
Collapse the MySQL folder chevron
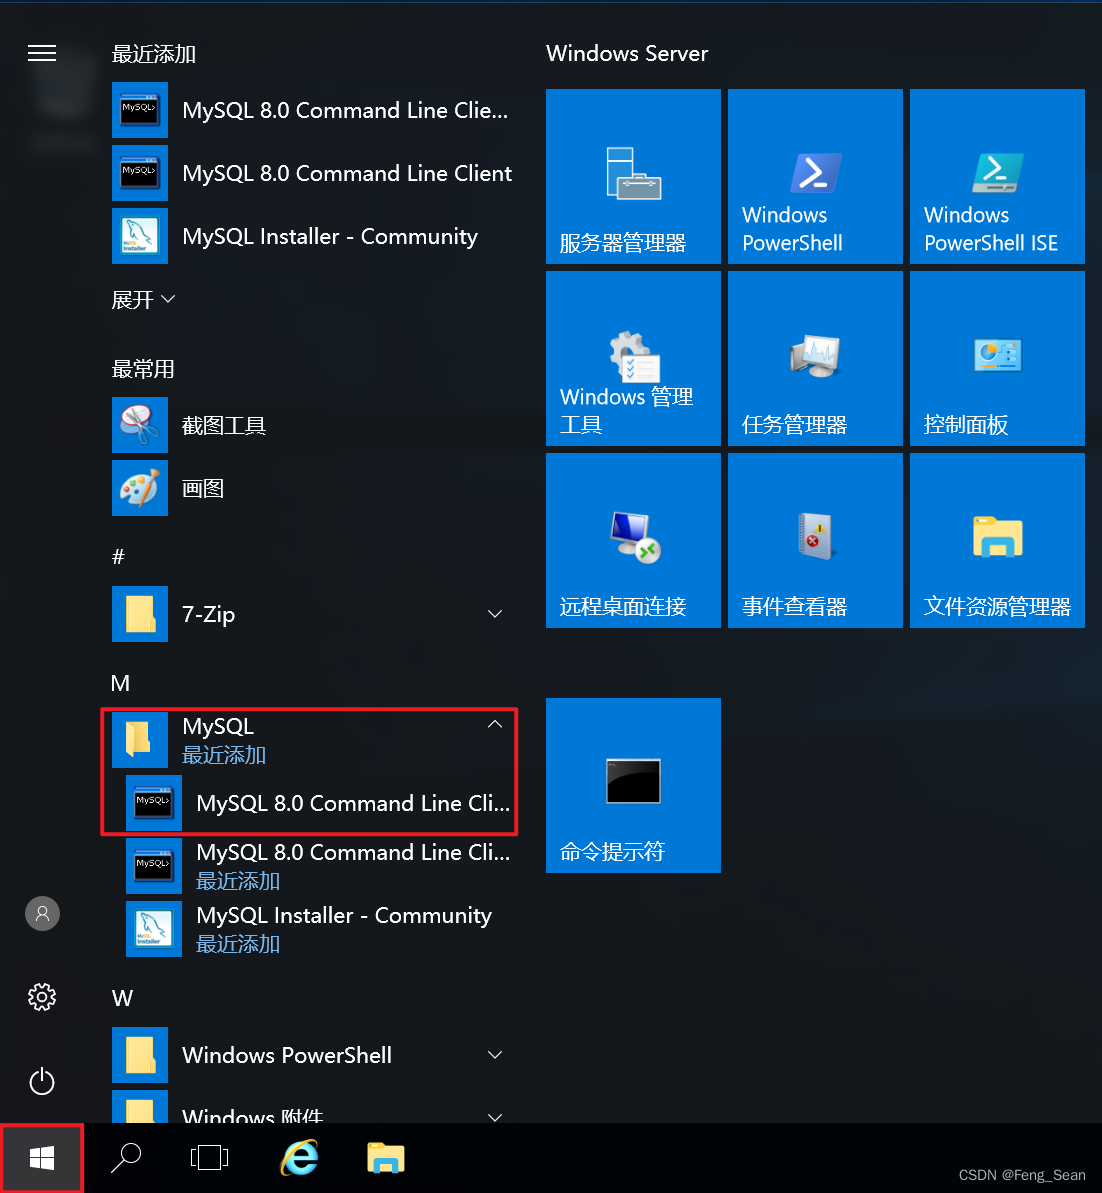pos(495,724)
